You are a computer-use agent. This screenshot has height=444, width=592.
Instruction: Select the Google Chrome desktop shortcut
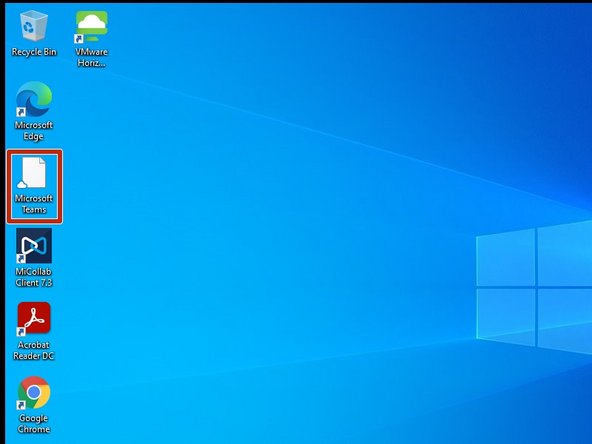(34, 393)
